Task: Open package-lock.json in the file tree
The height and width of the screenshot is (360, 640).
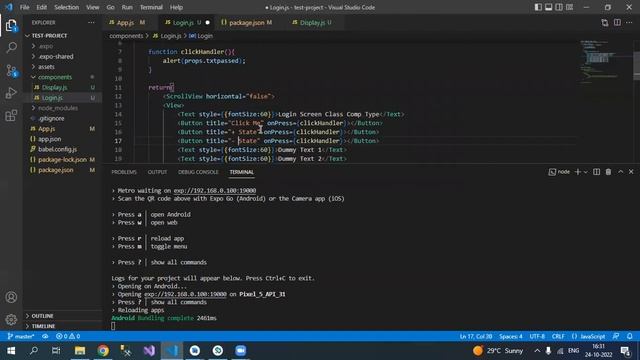Action: [62, 159]
